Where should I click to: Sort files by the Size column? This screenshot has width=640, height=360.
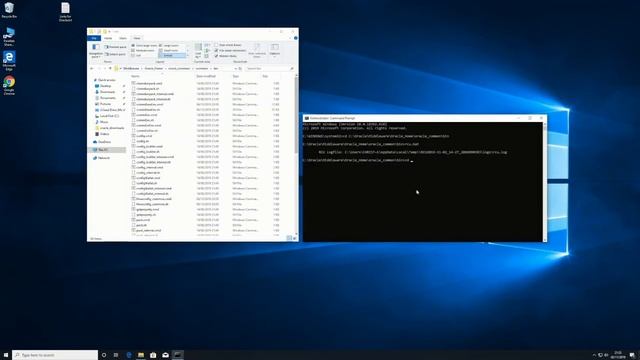point(265,76)
